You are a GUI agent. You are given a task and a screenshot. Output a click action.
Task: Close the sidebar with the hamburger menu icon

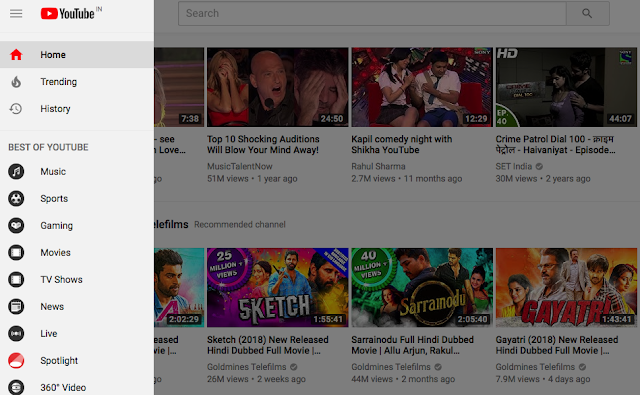16,13
